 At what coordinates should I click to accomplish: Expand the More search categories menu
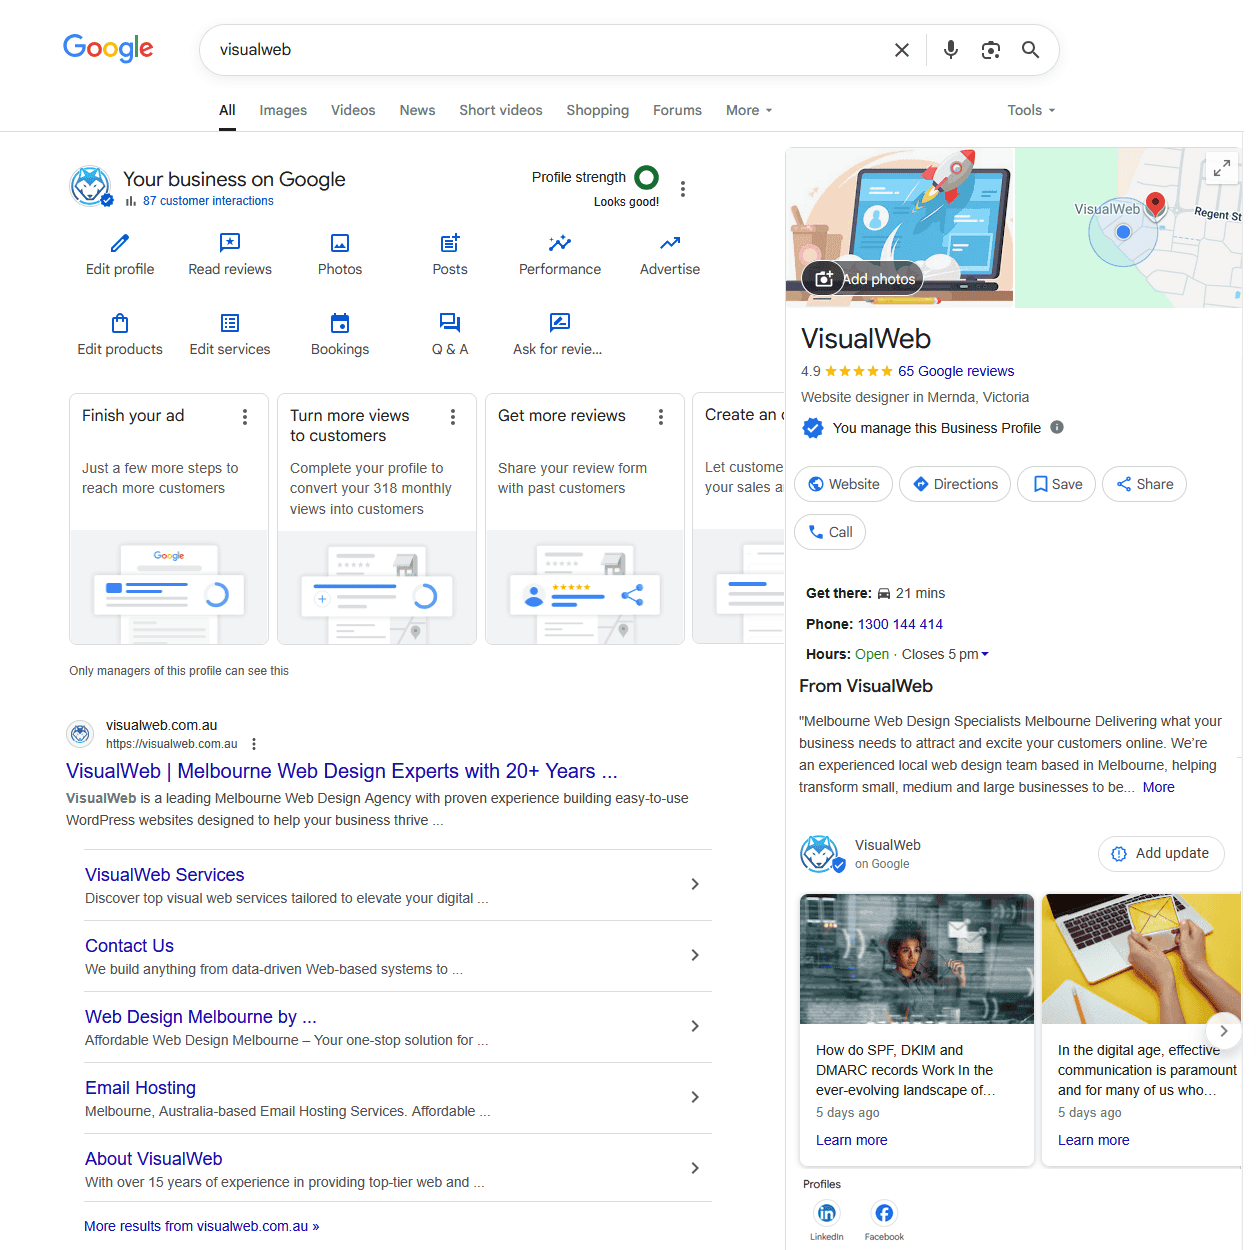pyautogui.click(x=746, y=110)
